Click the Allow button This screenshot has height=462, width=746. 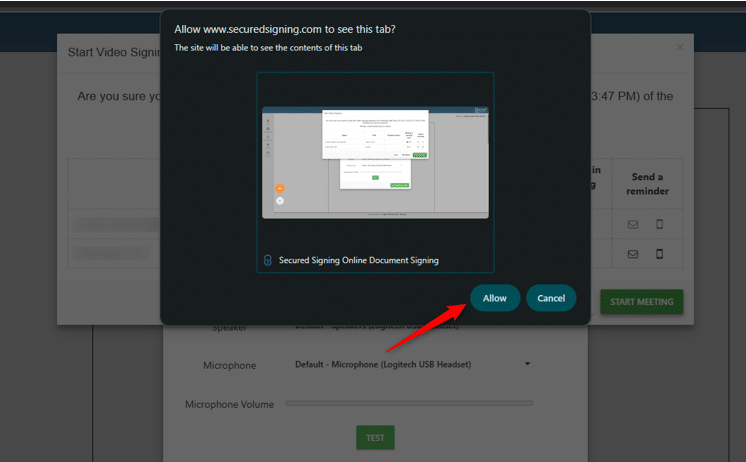pyautogui.click(x=494, y=298)
